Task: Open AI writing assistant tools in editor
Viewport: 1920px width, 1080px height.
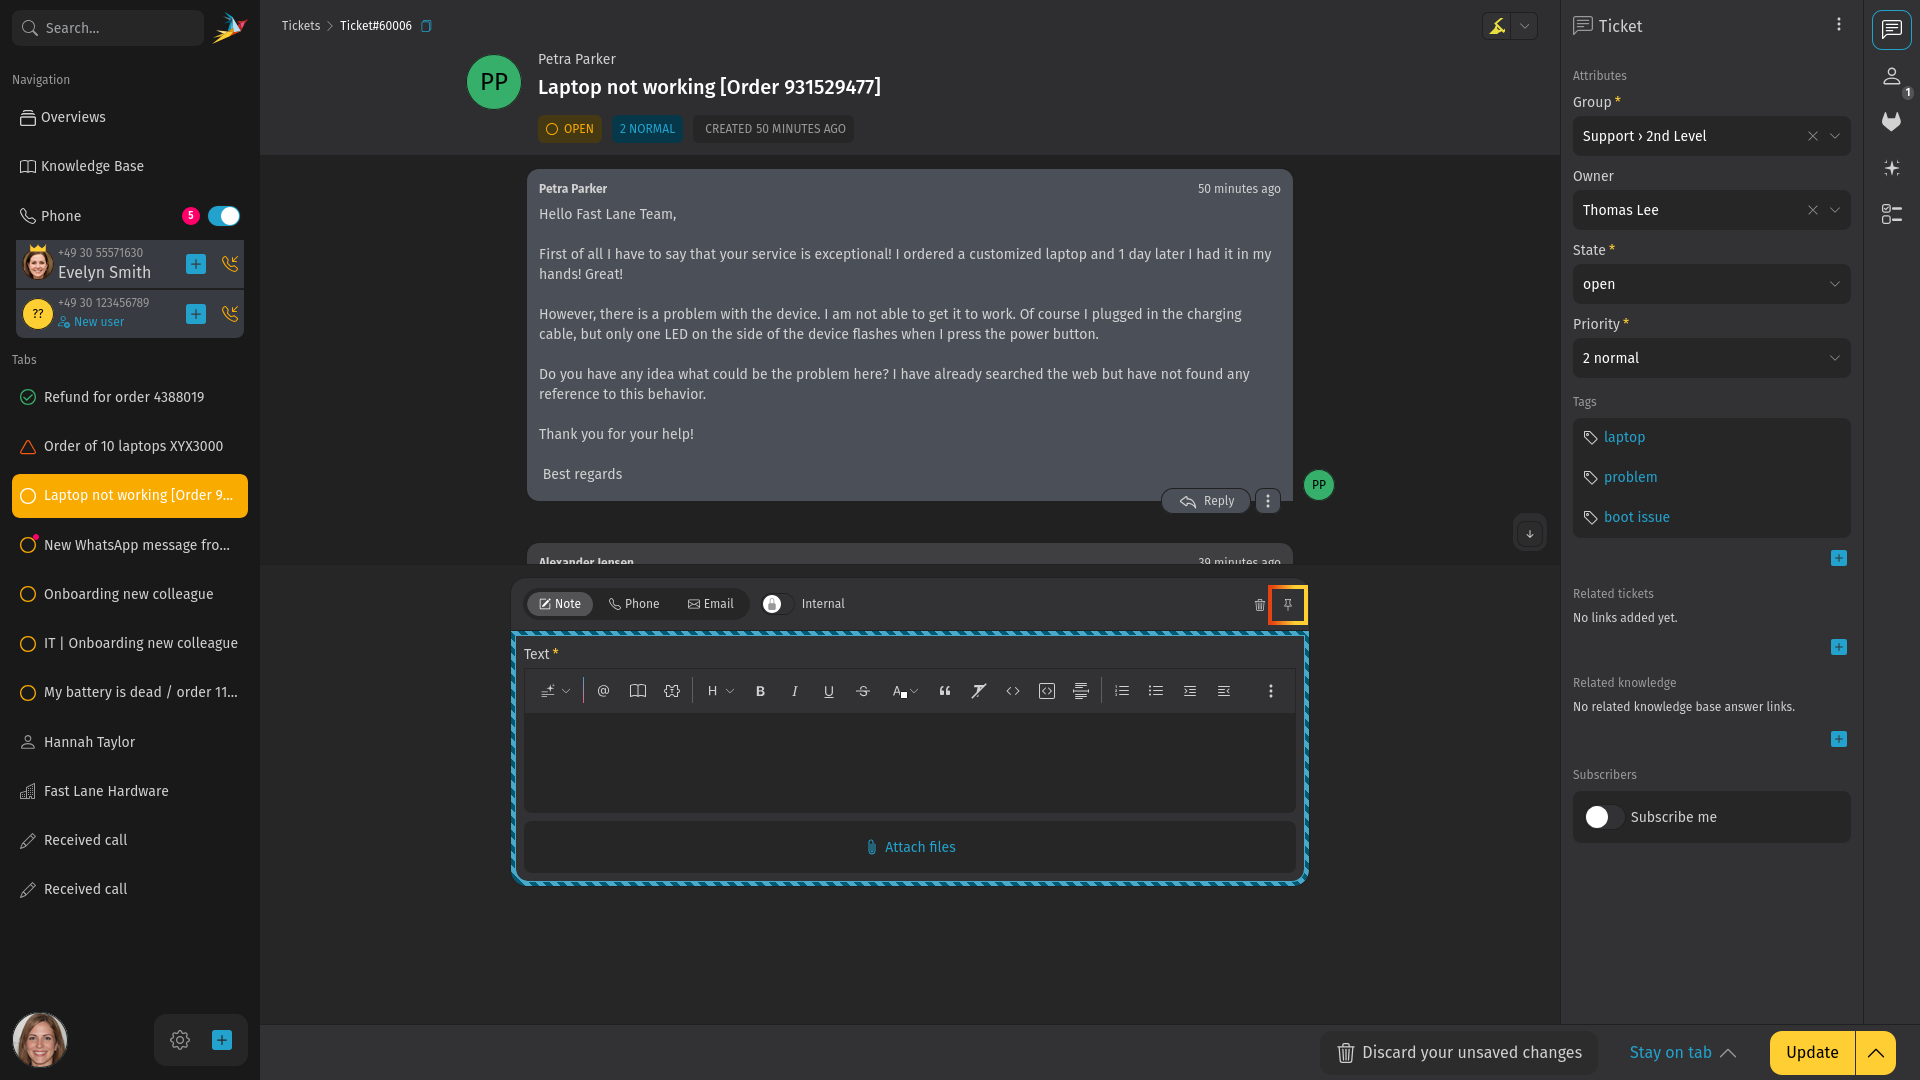Action: point(554,691)
